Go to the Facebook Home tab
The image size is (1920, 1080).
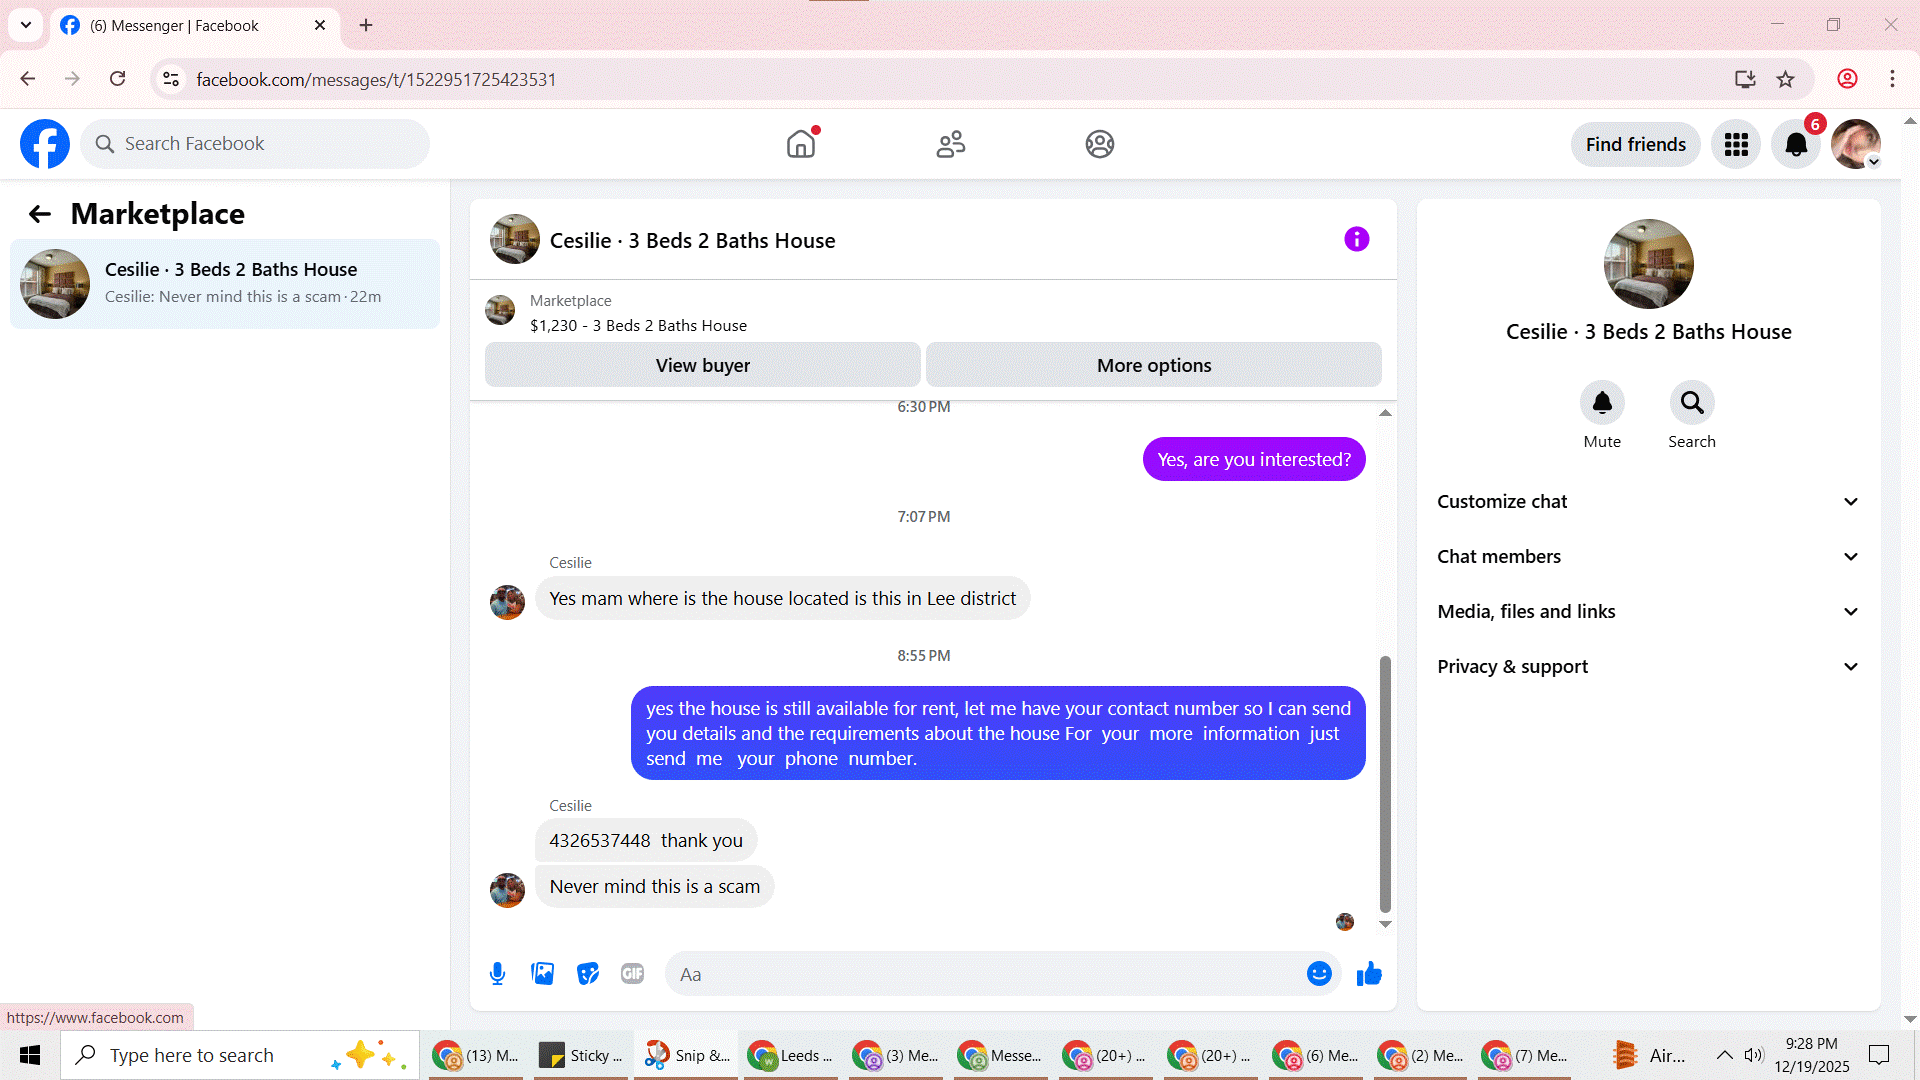tap(801, 144)
